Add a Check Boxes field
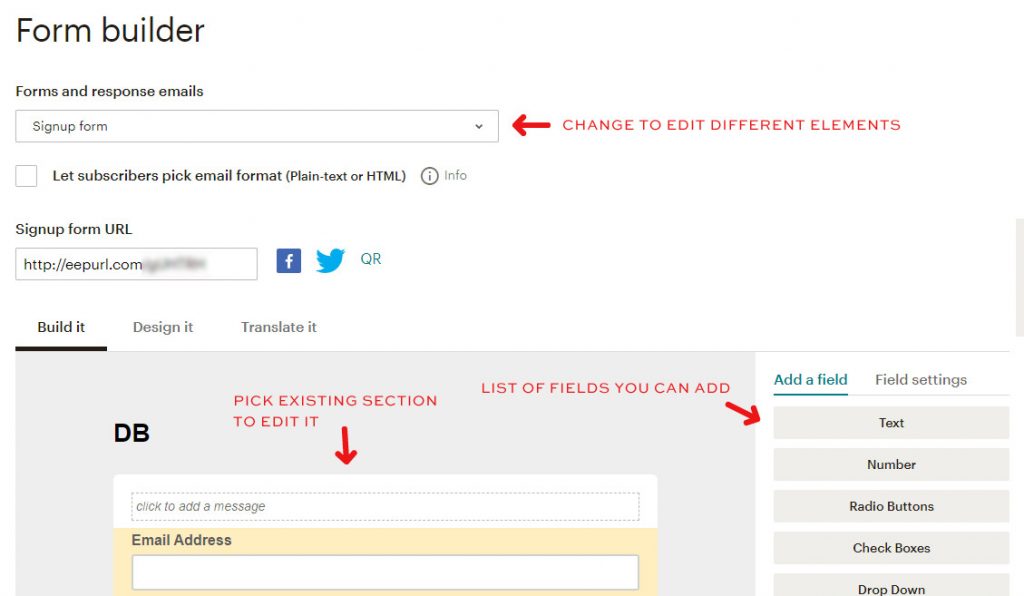 click(891, 549)
